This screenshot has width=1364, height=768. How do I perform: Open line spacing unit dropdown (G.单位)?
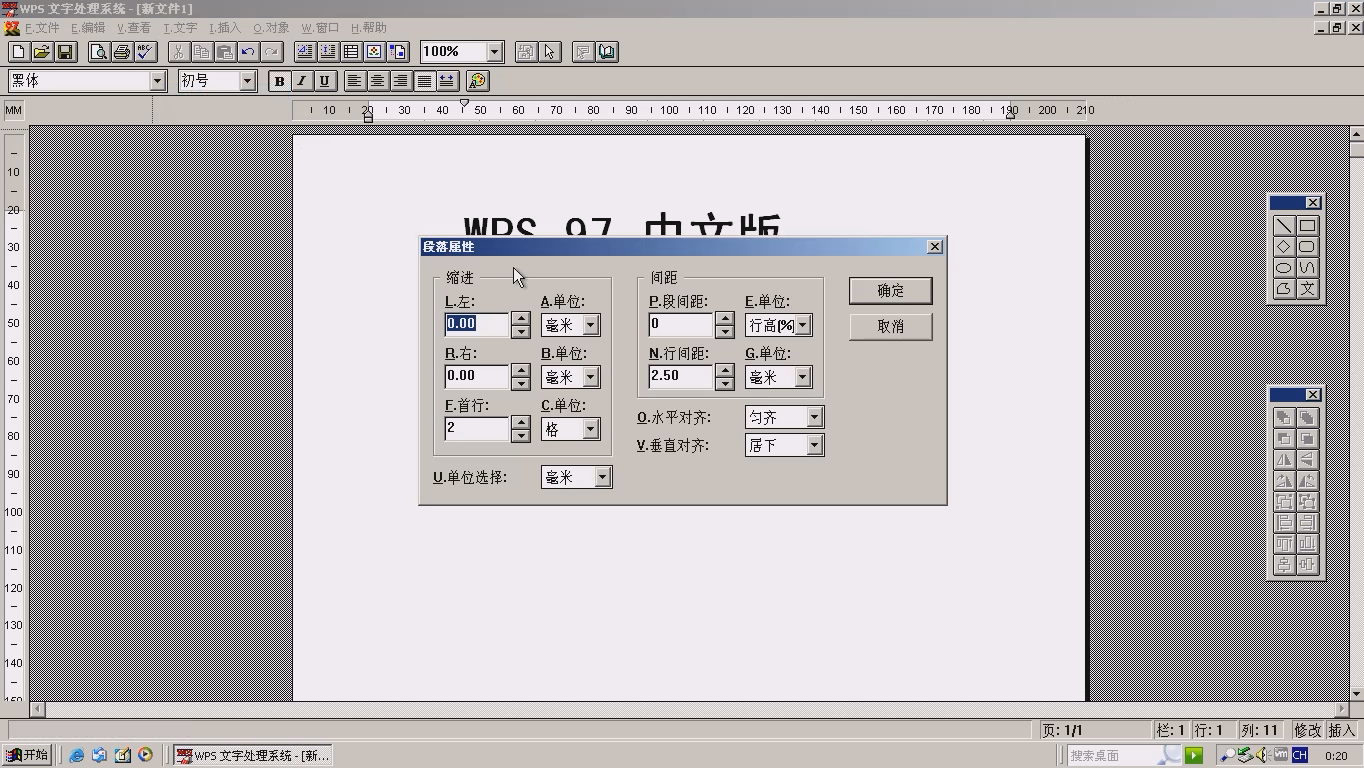[x=802, y=377]
